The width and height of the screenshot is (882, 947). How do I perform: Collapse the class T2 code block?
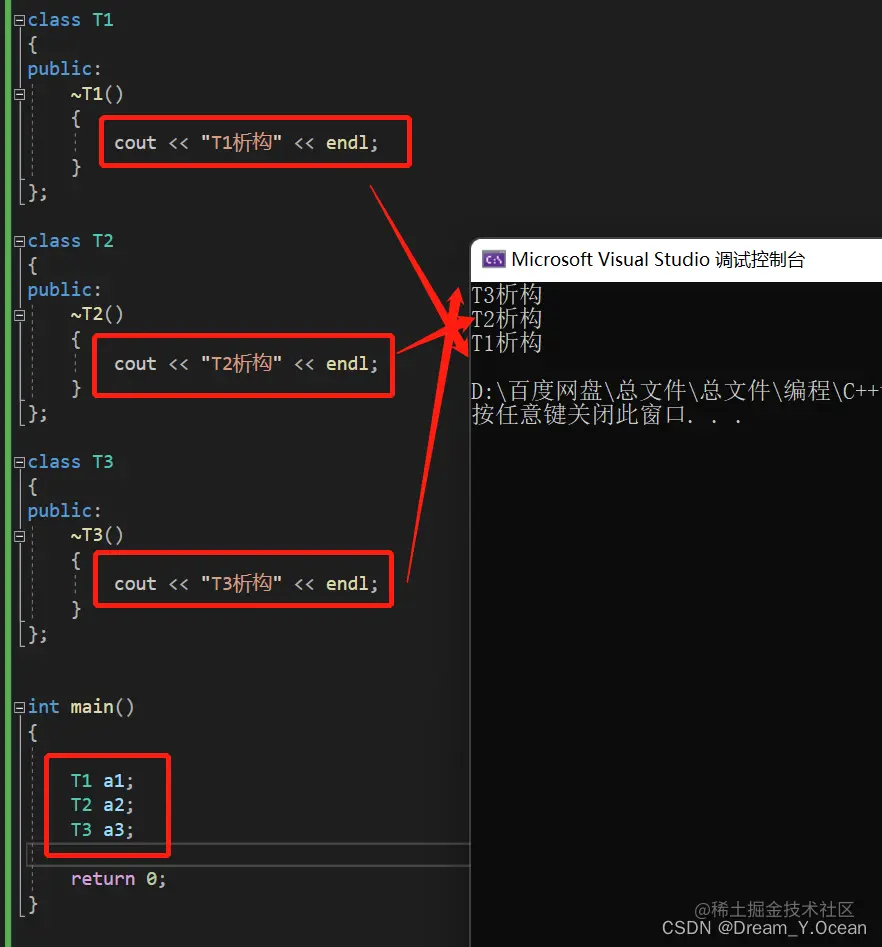click(x=19, y=242)
